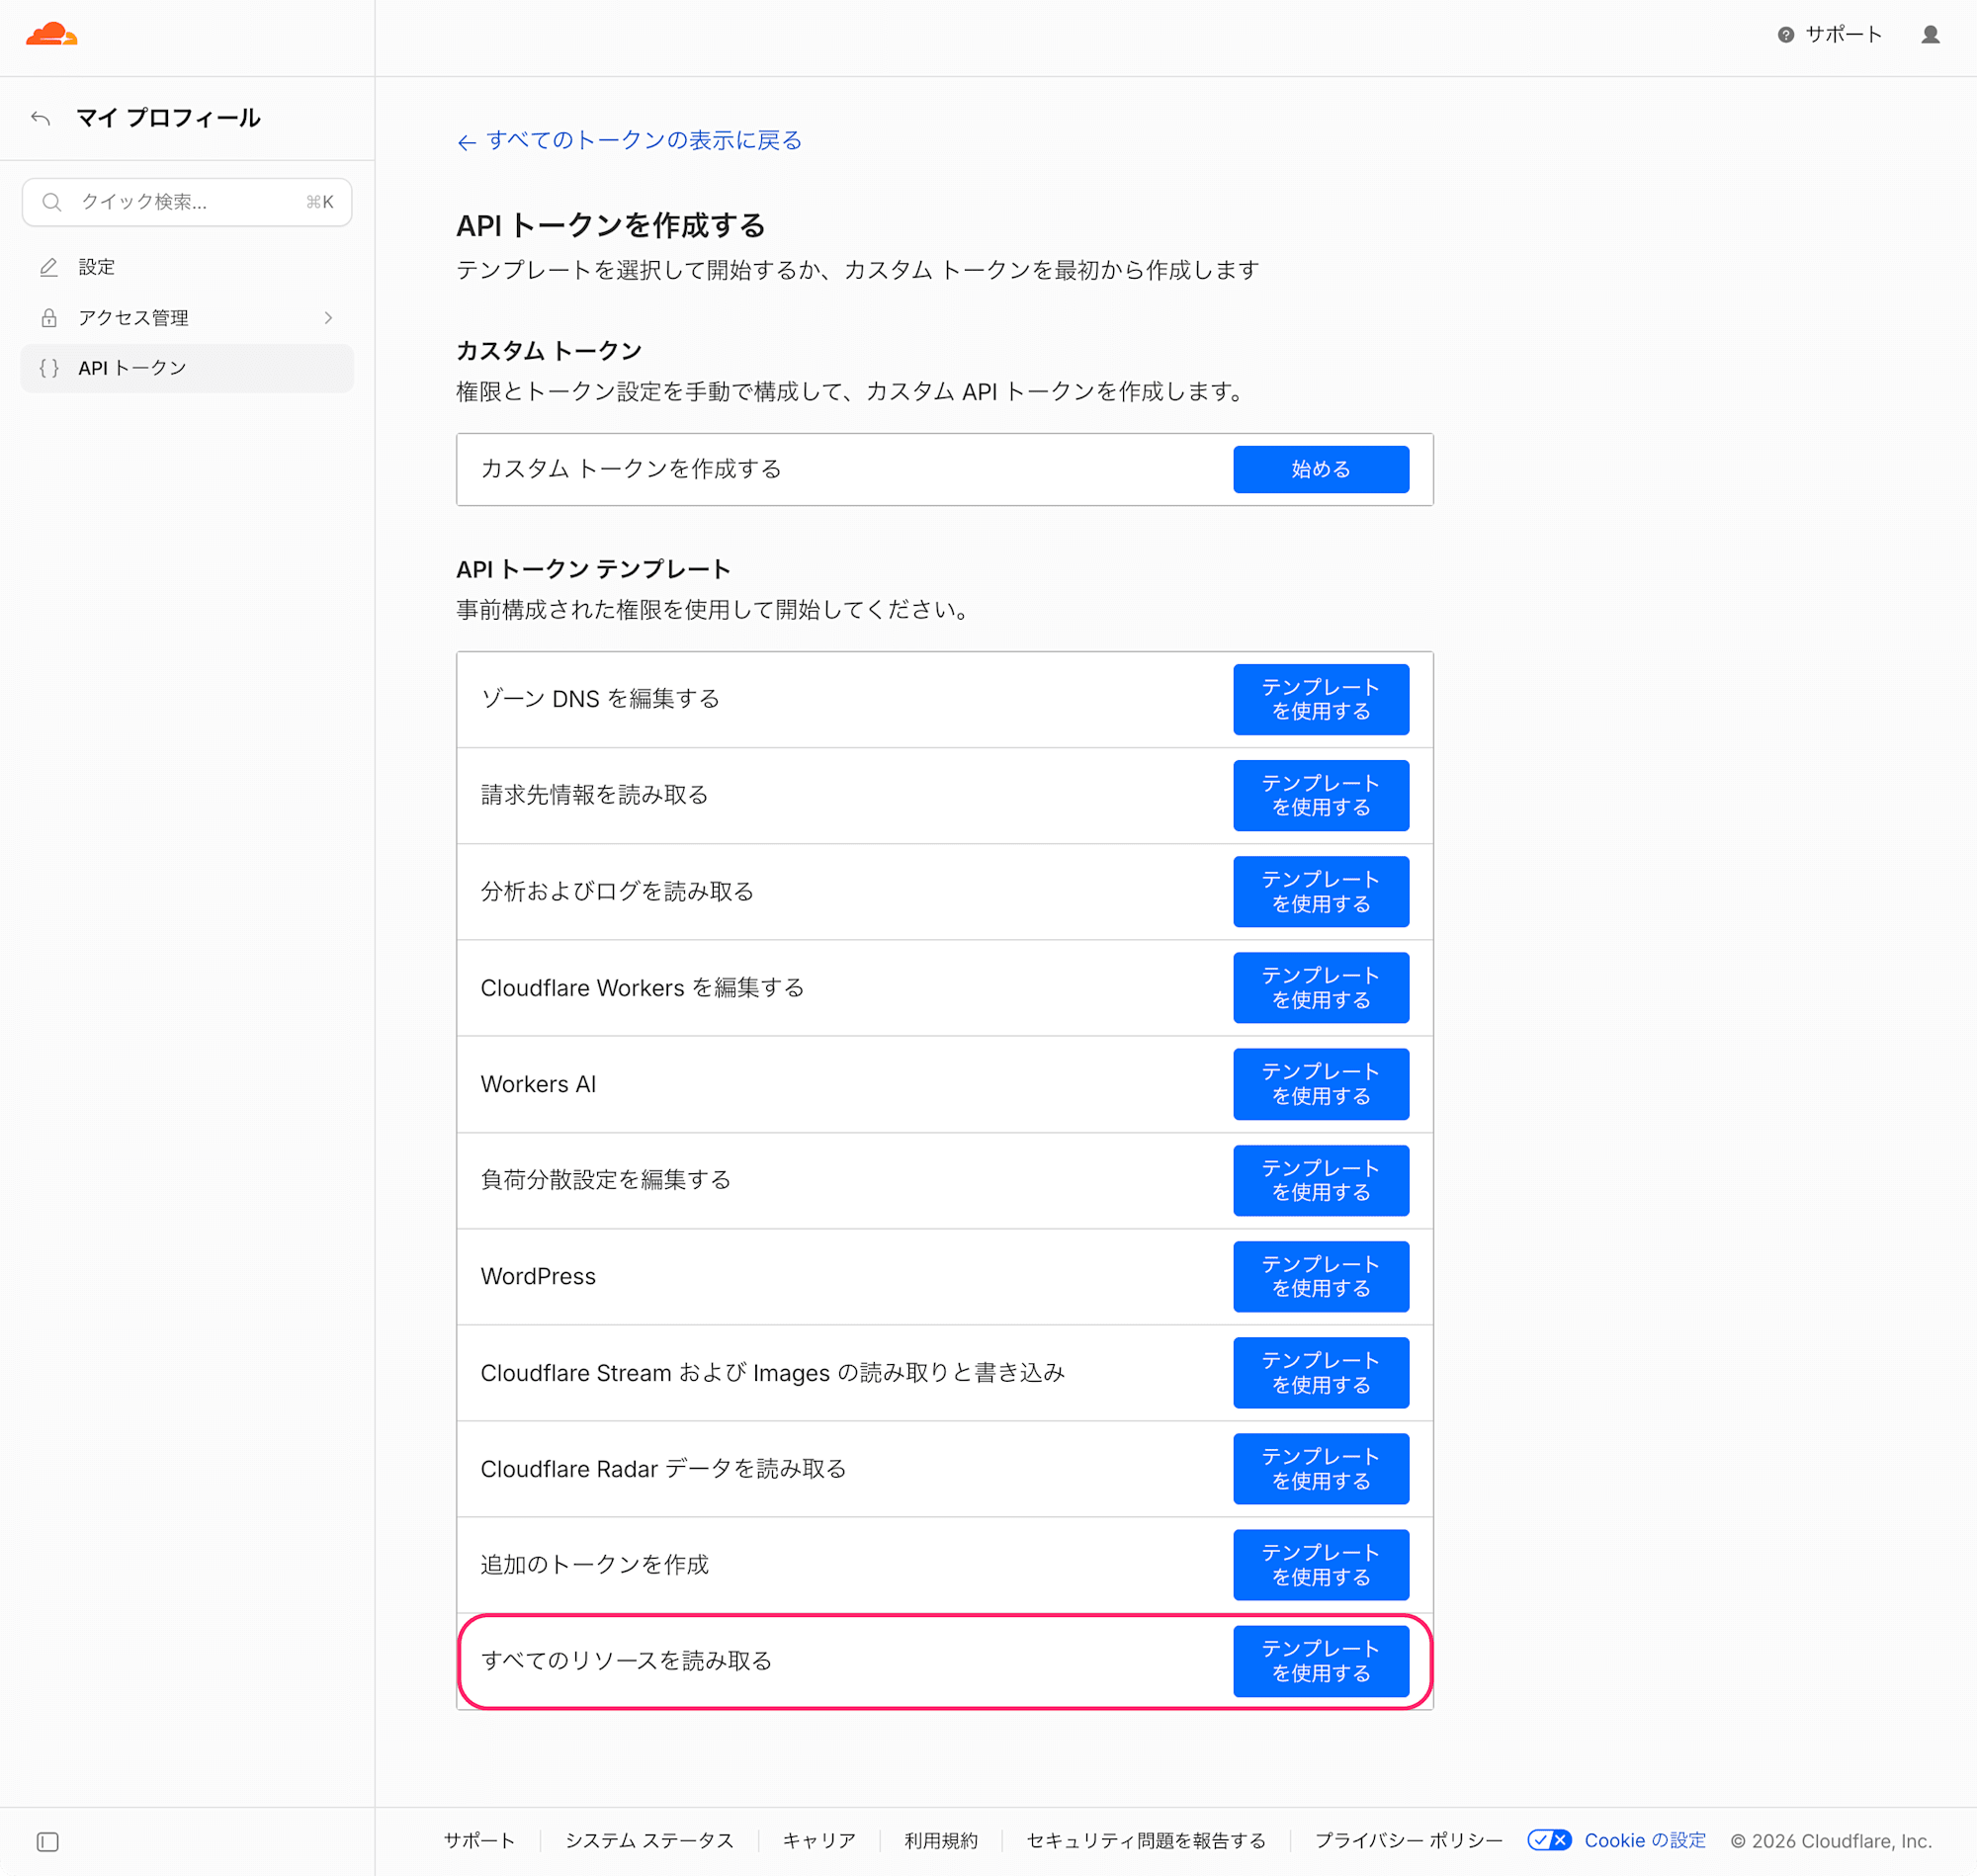Open the user account icon
The width and height of the screenshot is (1977, 1876).
[1930, 35]
